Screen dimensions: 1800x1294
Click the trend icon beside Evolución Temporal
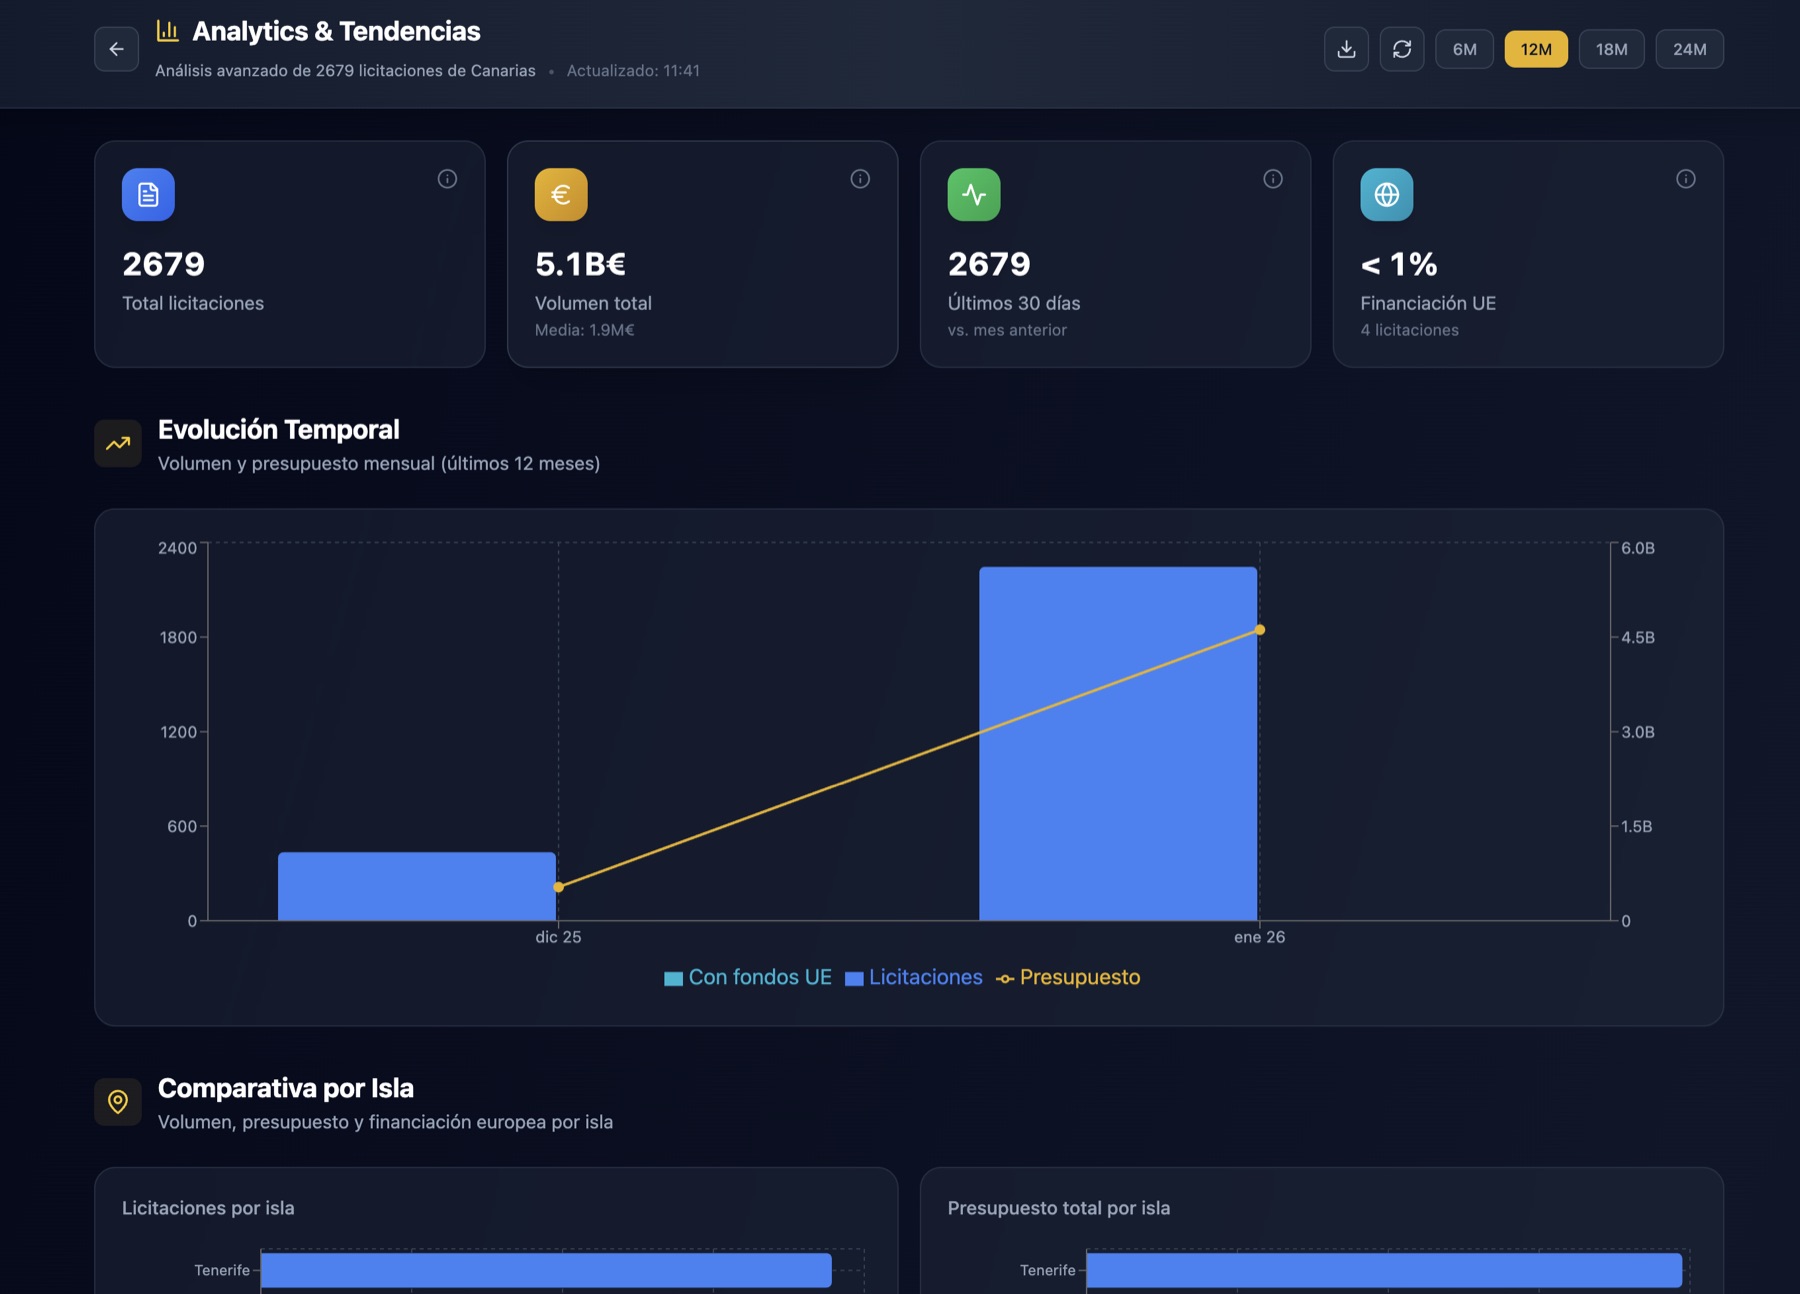[118, 443]
